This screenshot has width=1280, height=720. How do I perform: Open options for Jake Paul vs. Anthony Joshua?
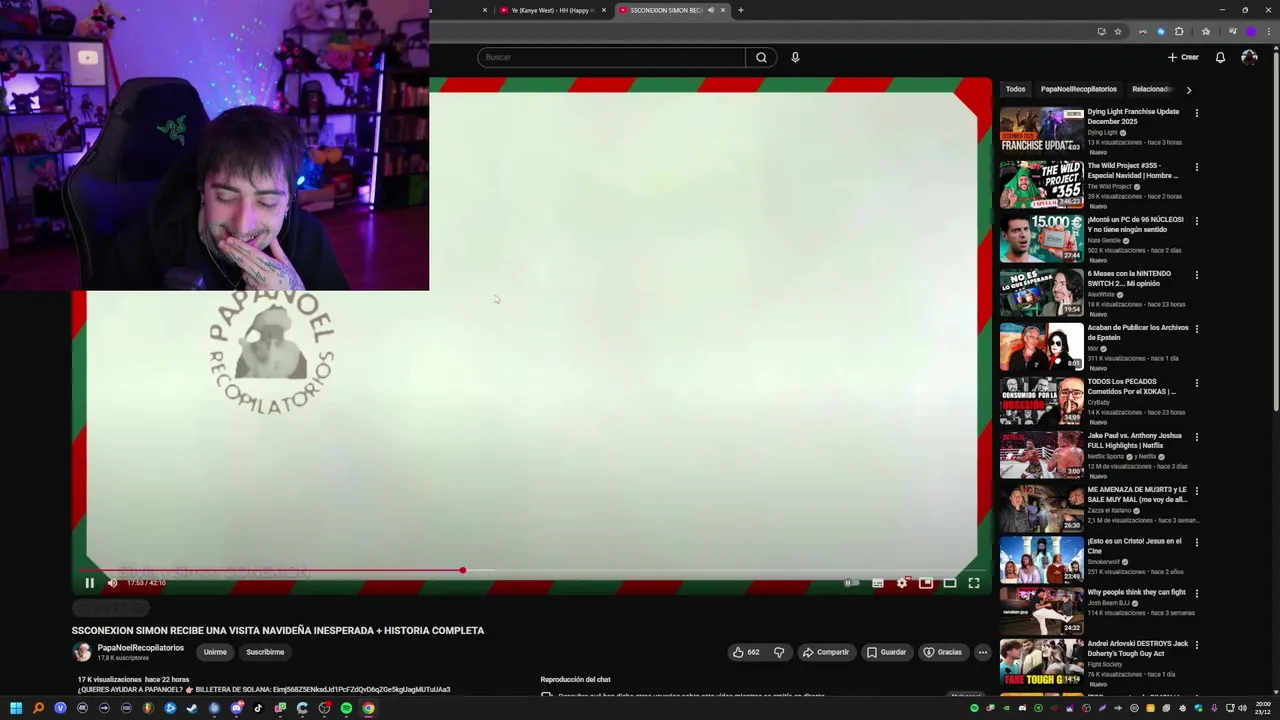click(x=1196, y=437)
